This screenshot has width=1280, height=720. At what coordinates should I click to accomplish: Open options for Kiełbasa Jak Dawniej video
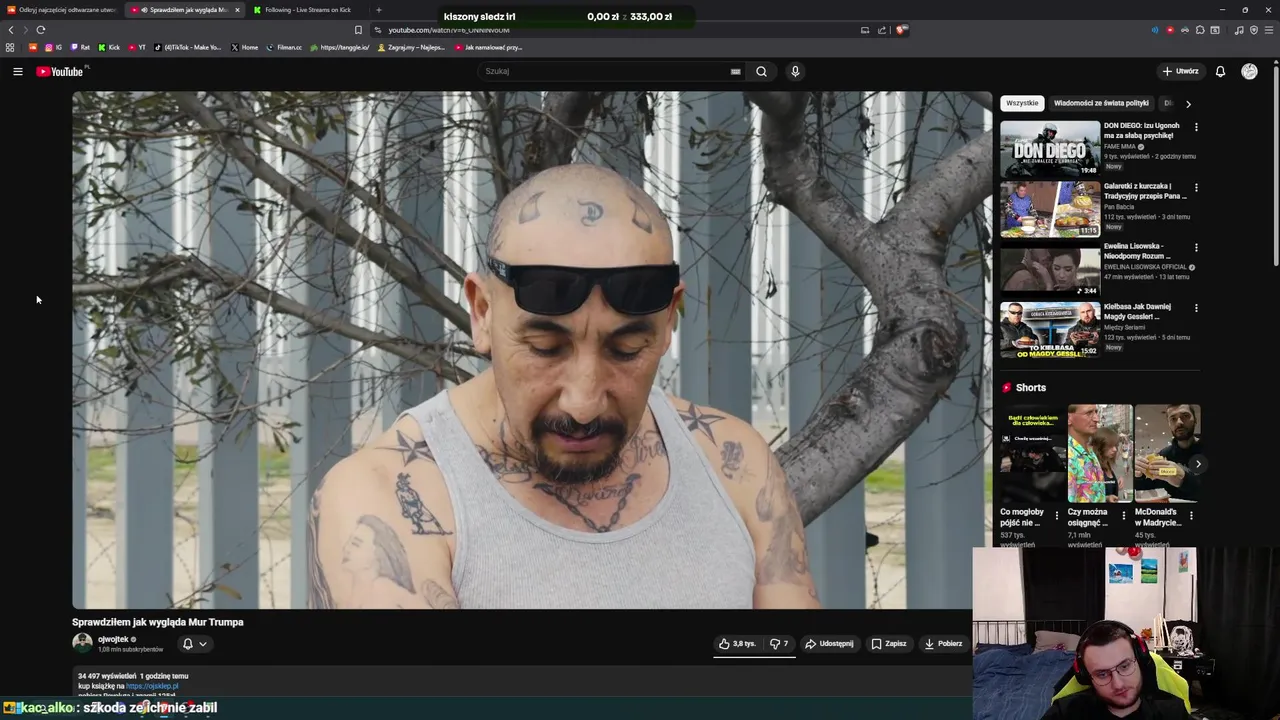tap(1196, 308)
